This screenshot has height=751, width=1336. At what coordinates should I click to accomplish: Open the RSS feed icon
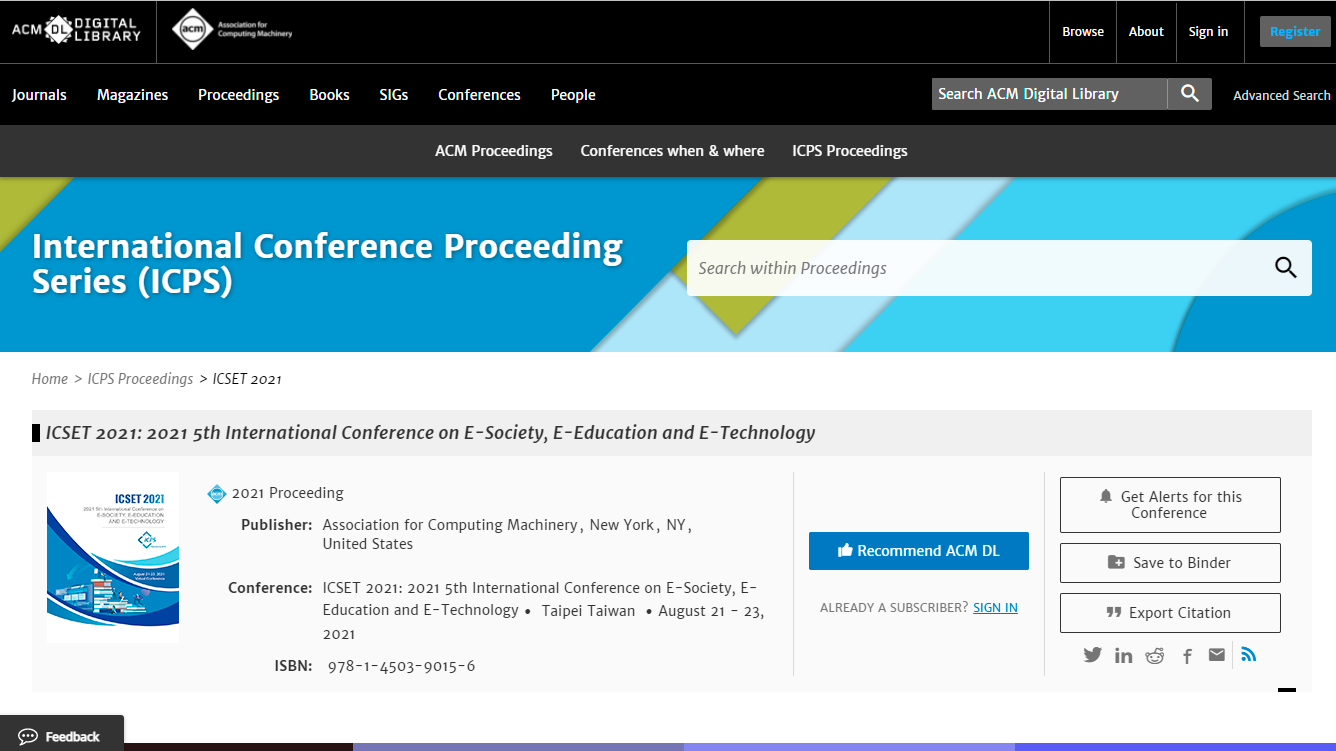click(1248, 655)
